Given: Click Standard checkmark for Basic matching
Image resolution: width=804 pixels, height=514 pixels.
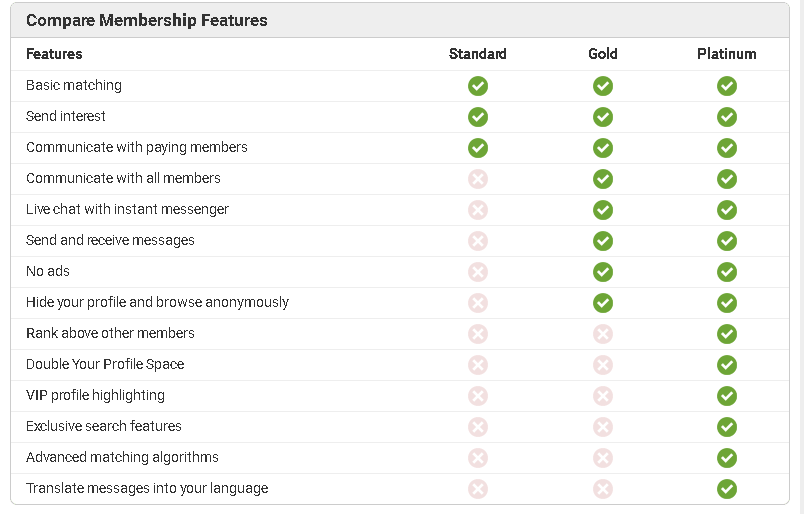Looking at the screenshot, I should click(477, 86).
